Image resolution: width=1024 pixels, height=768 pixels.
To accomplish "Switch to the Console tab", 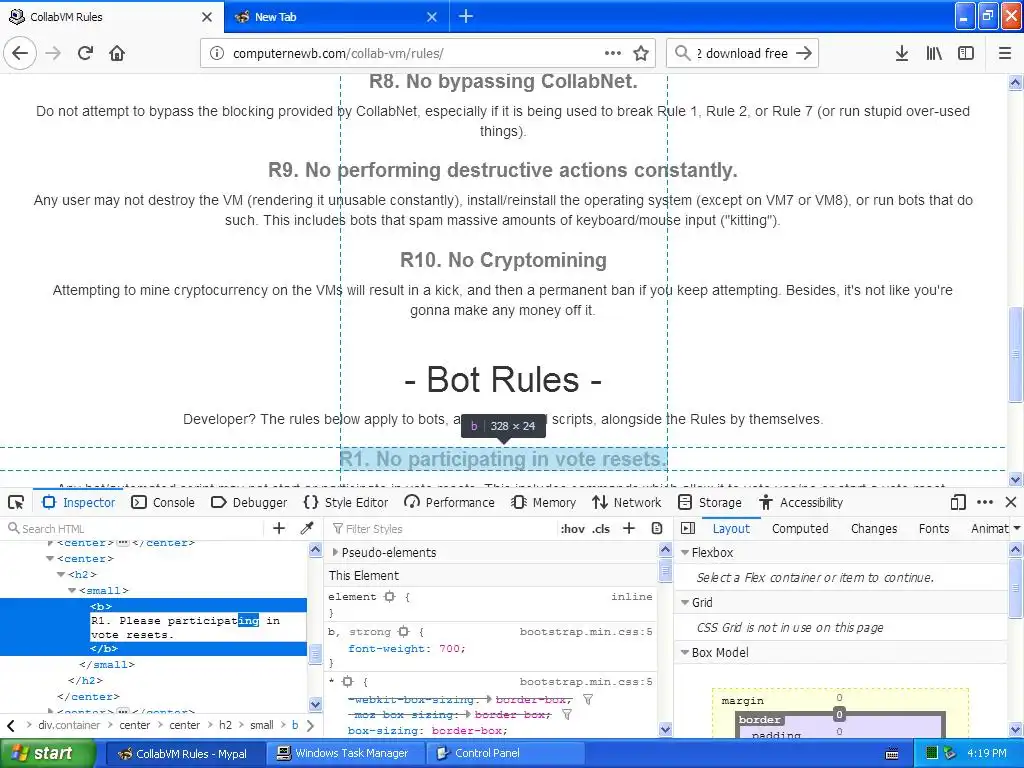I will [x=163, y=502].
